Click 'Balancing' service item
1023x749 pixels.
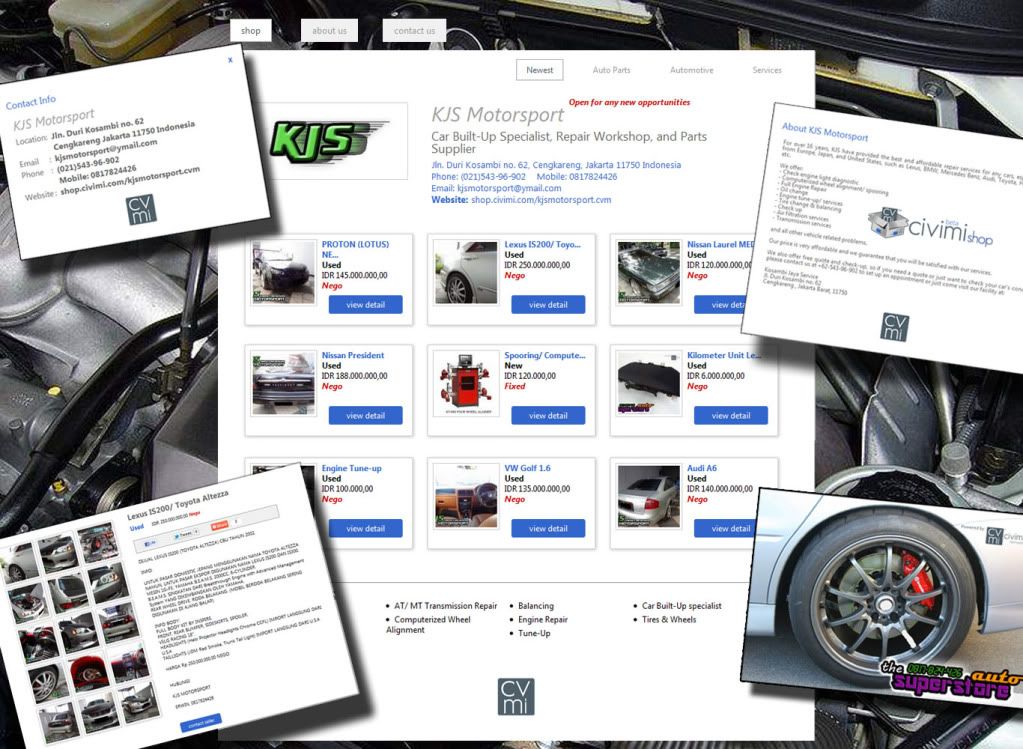point(536,605)
